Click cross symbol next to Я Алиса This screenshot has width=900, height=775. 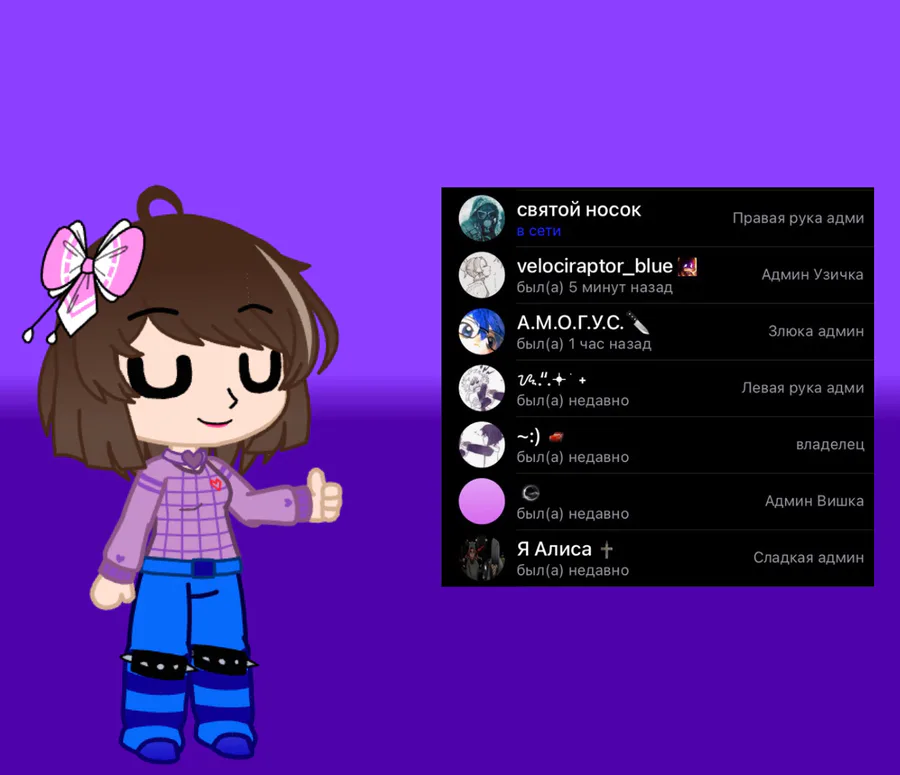pos(606,550)
